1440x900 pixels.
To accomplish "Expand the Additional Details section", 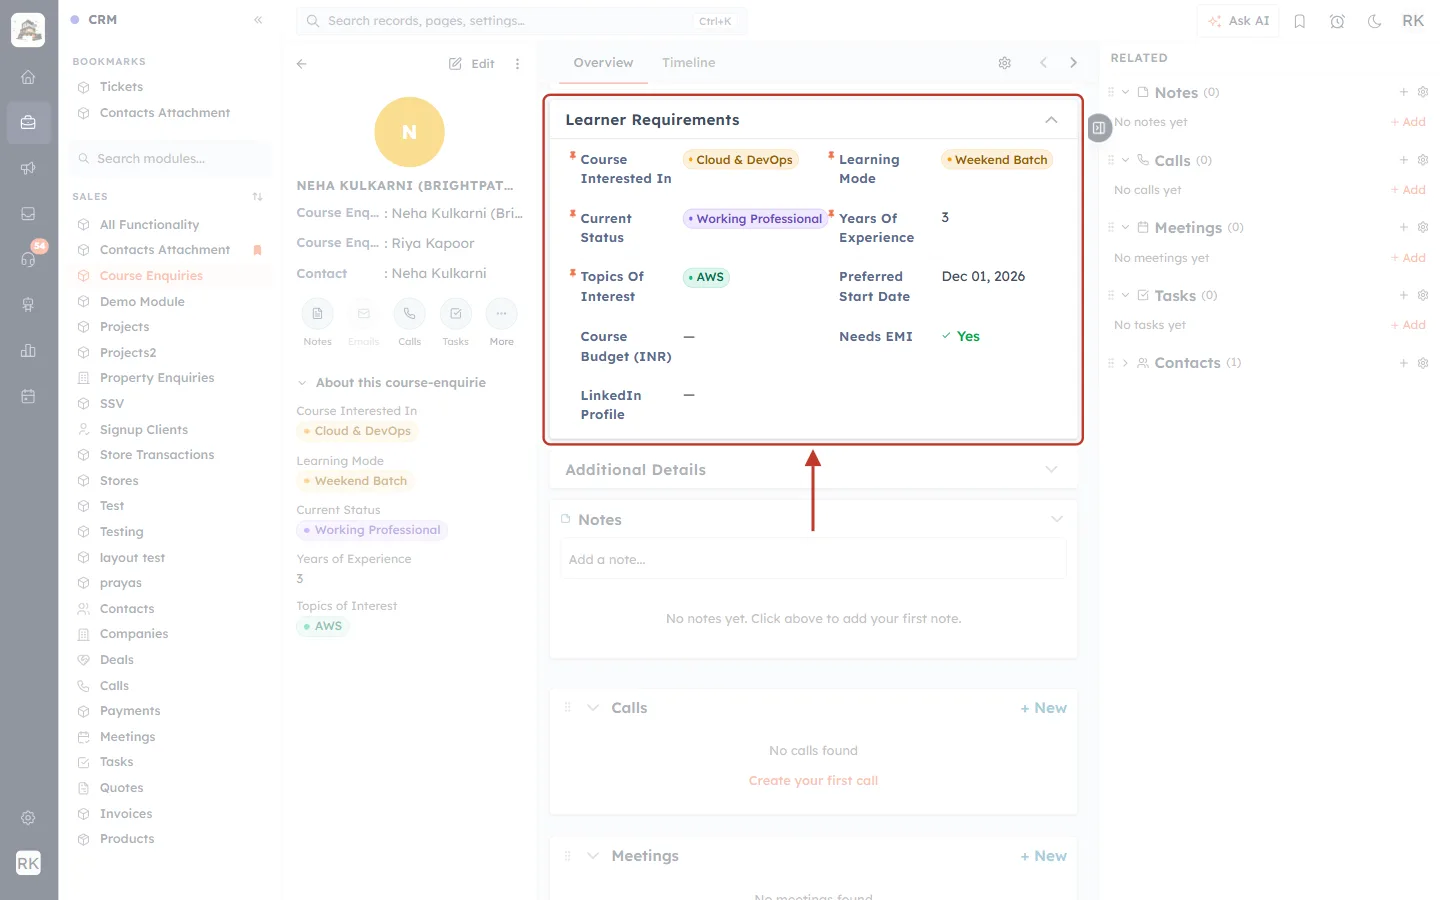I will coord(1051,470).
